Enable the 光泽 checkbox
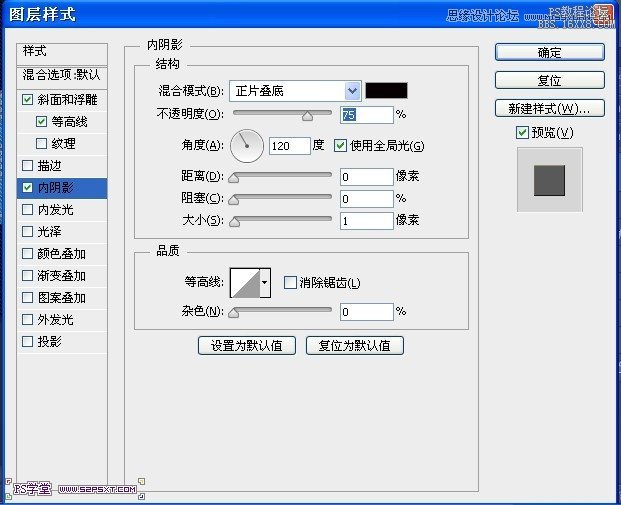 click(27, 231)
